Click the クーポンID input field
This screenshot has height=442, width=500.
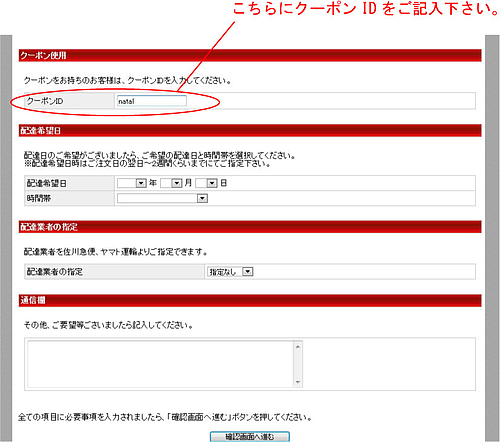tap(152, 101)
